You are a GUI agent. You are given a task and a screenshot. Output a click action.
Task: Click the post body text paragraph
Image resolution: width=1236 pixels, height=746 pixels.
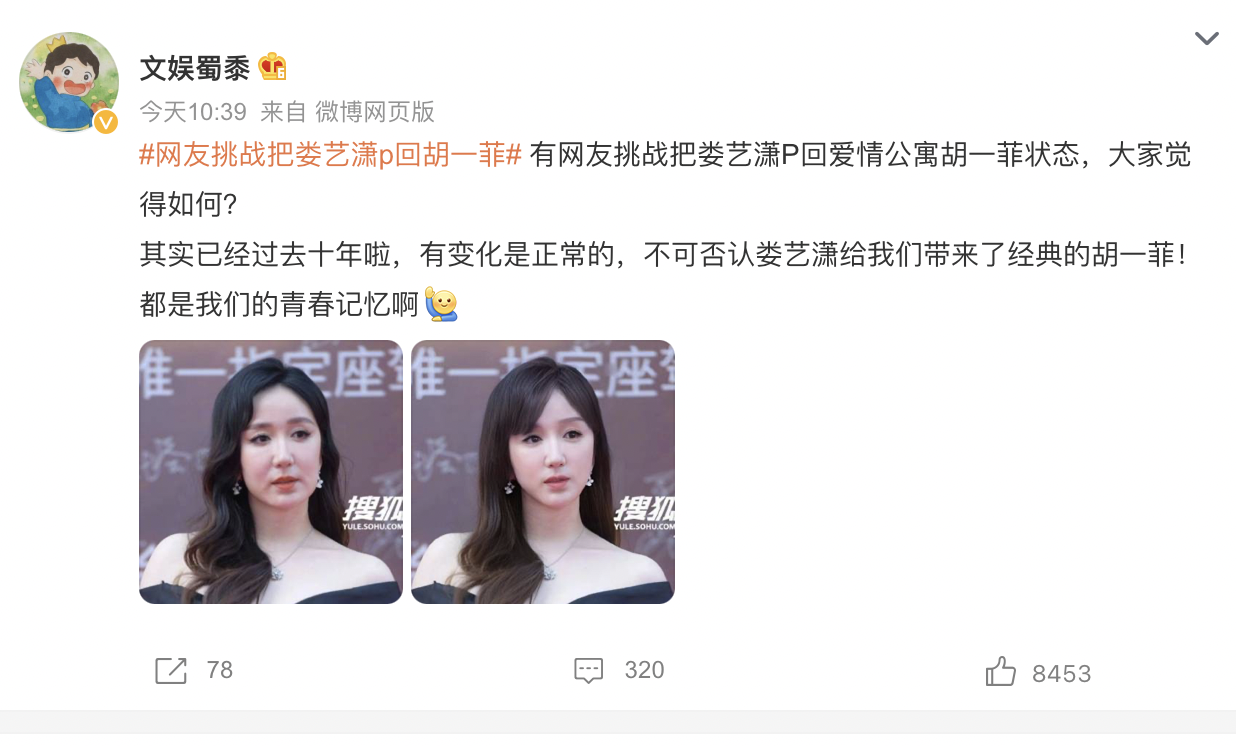666,230
